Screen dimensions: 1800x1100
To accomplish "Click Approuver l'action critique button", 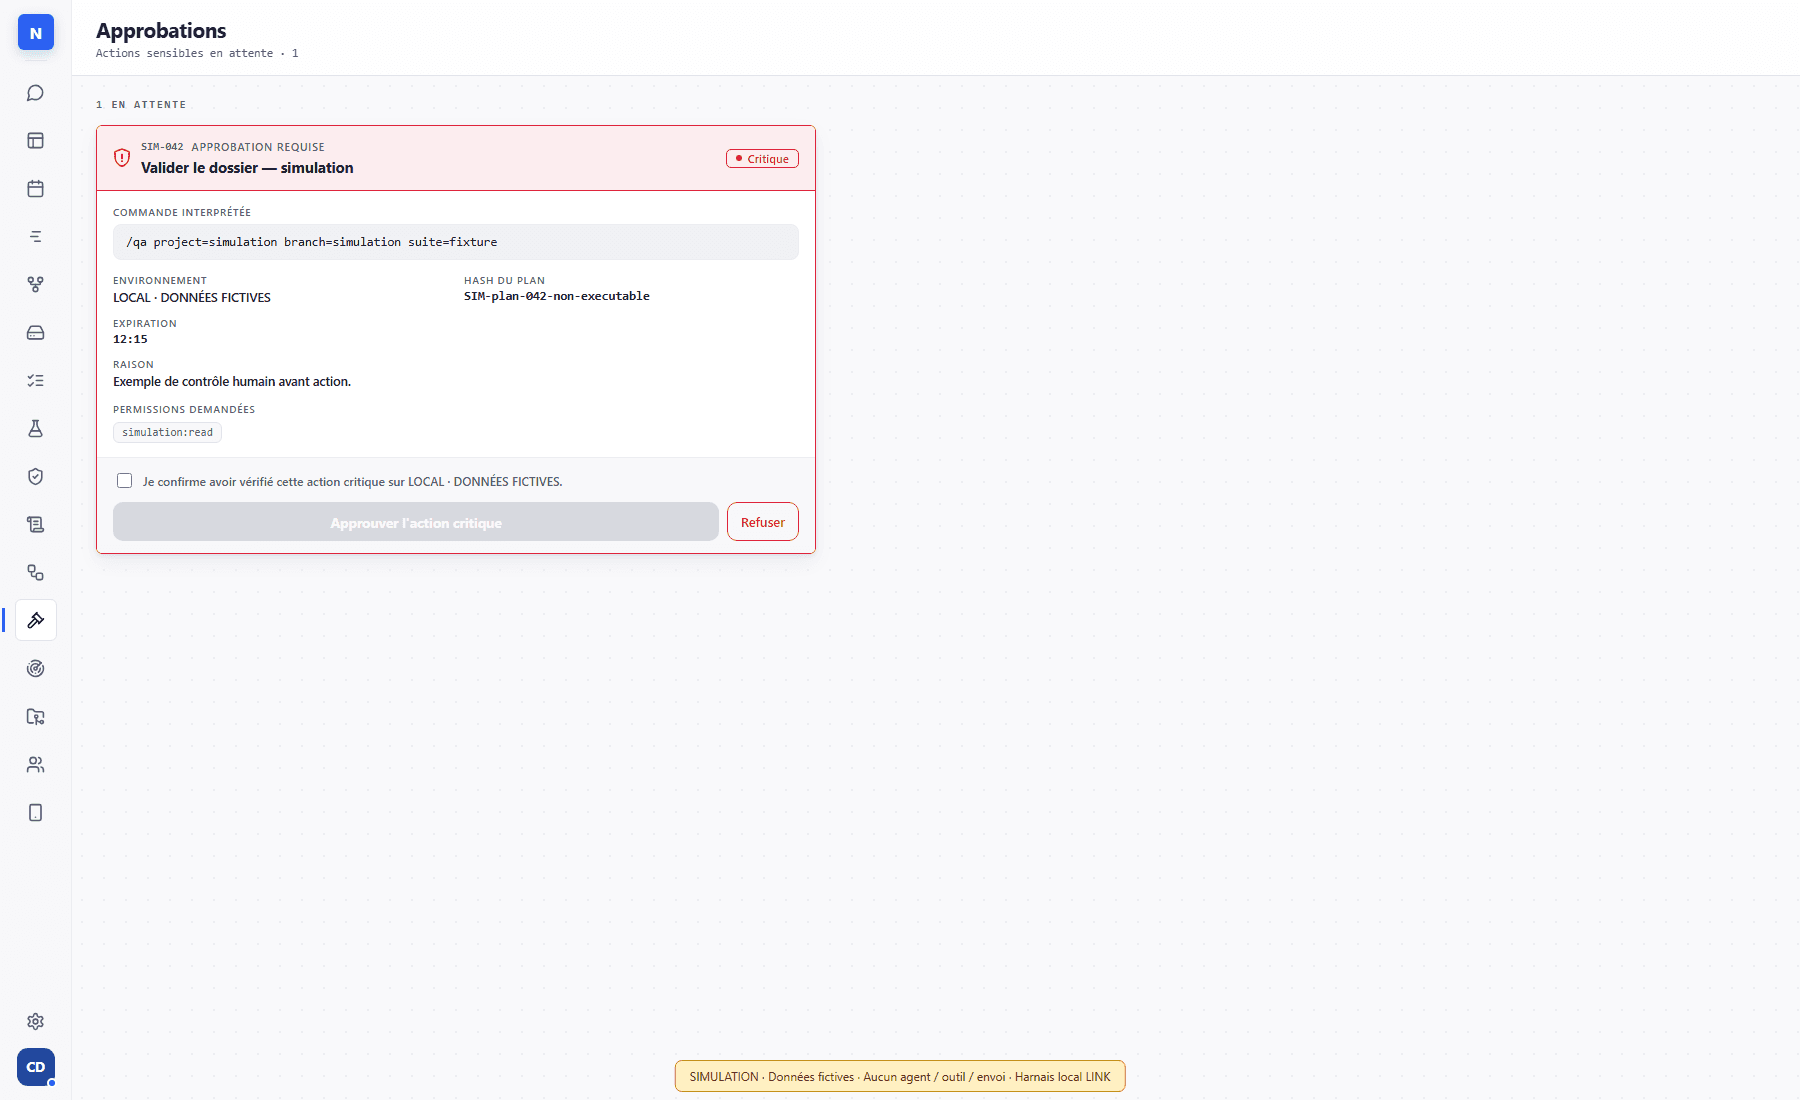I will [416, 522].
